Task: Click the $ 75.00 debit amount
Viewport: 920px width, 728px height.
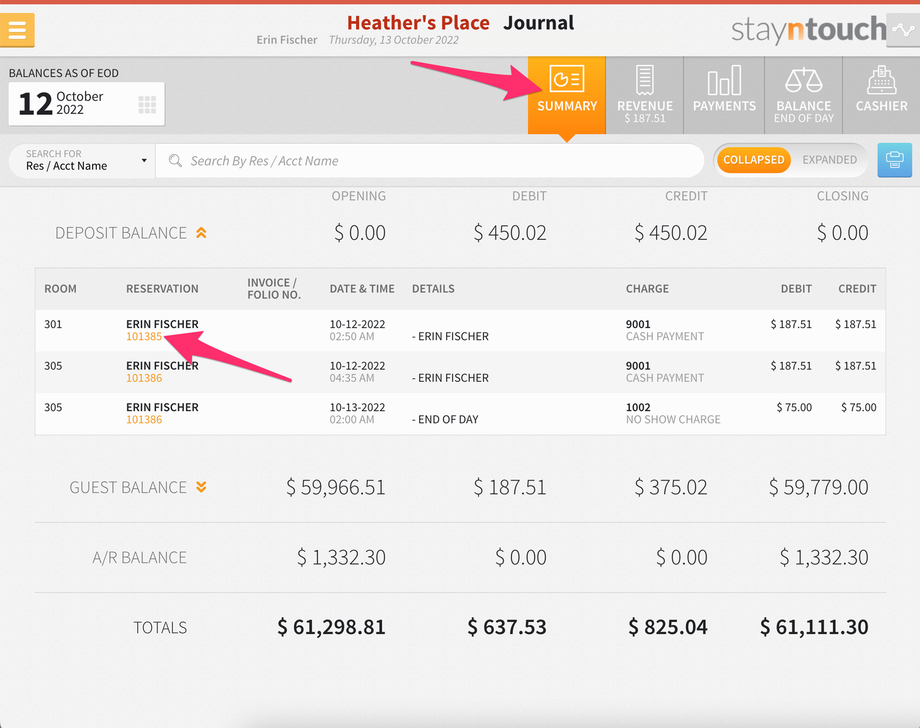Action: click(794, 407)
